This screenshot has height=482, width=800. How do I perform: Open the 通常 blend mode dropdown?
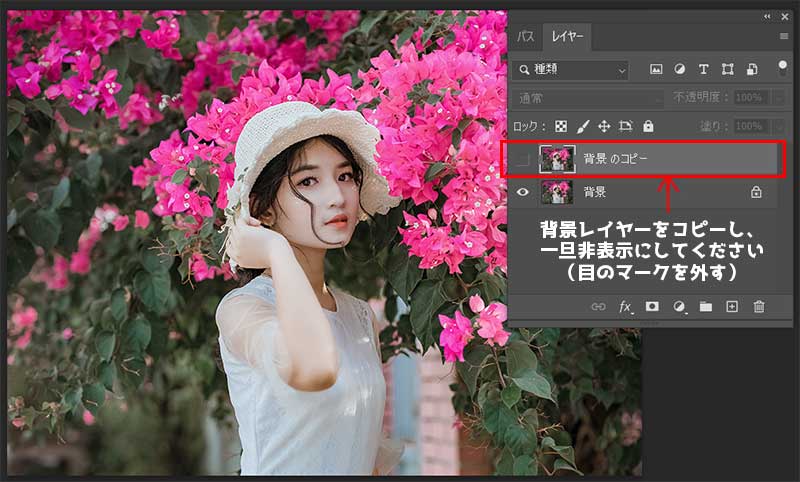coord(588,98)
